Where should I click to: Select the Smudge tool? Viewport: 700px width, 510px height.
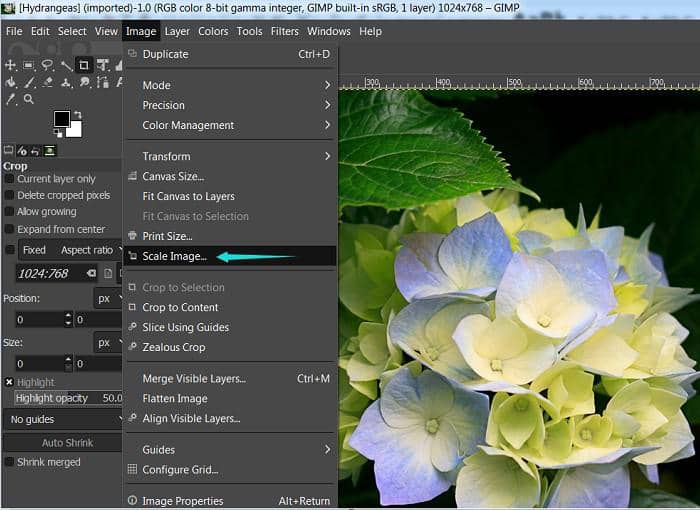tap(84, 83)
